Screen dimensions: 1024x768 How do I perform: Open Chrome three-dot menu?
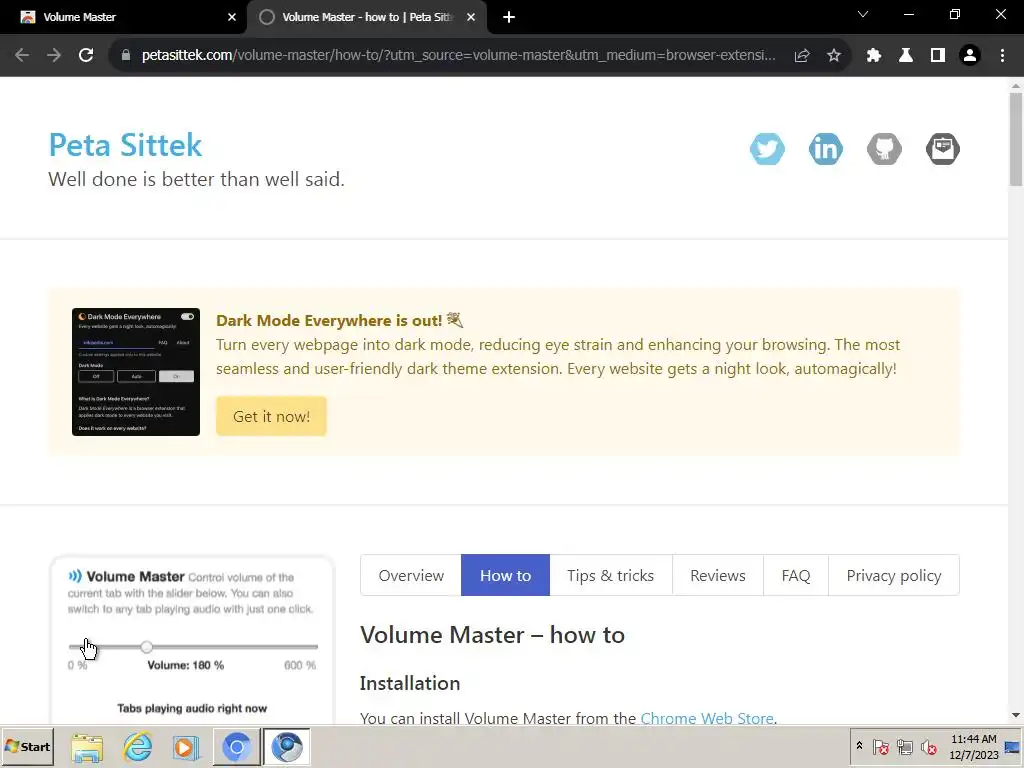pyautogui.click(x=1002, y=56)
